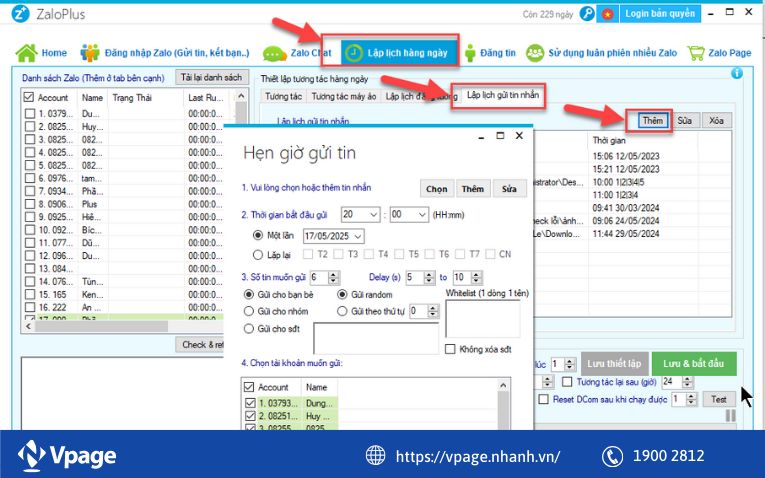Adjust Tương tác lại sau stepper showing 24
765x478 pixels.
coord(687,382)
